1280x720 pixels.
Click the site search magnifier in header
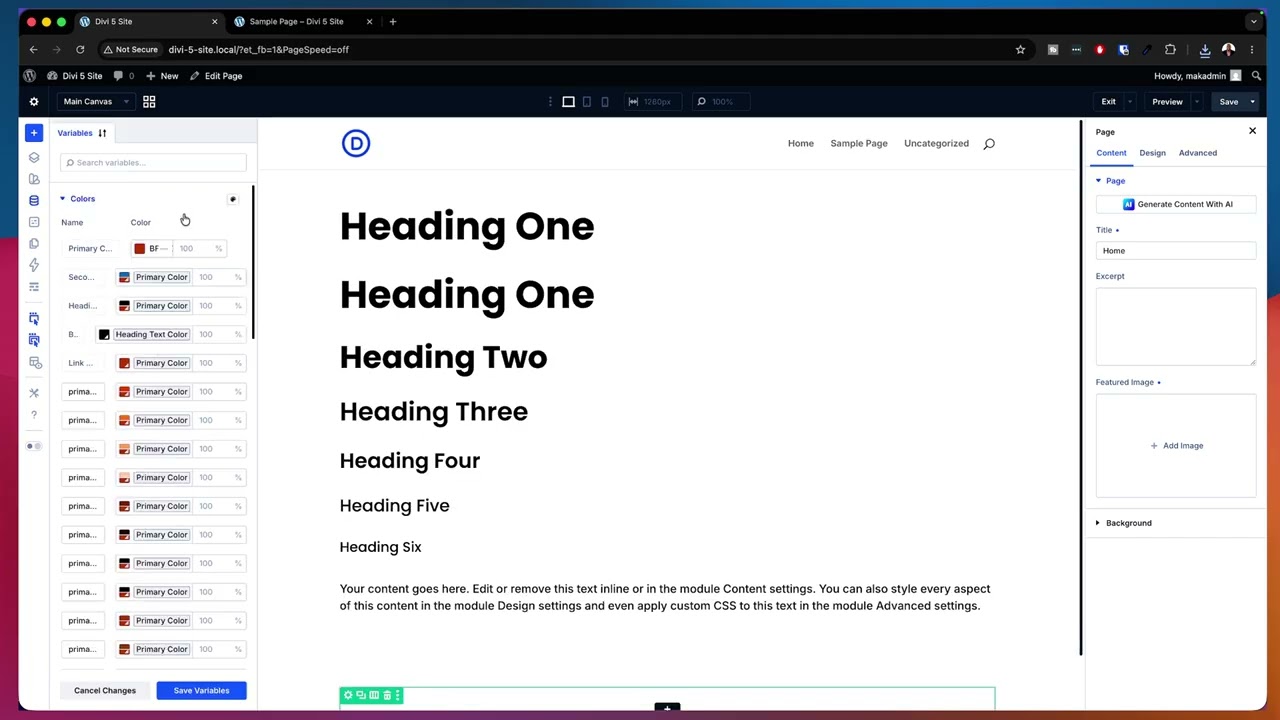[989, 144]
